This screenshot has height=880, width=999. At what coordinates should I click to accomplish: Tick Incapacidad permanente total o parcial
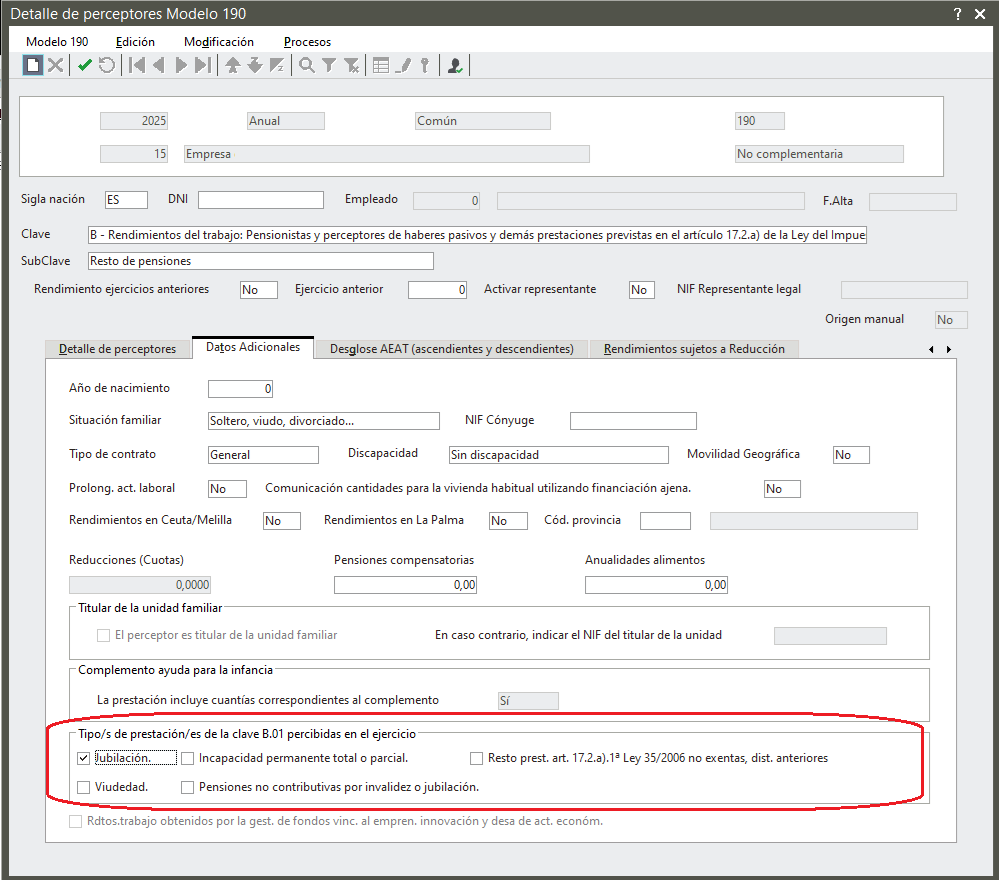pyautogui.click(x=188, y=758)
